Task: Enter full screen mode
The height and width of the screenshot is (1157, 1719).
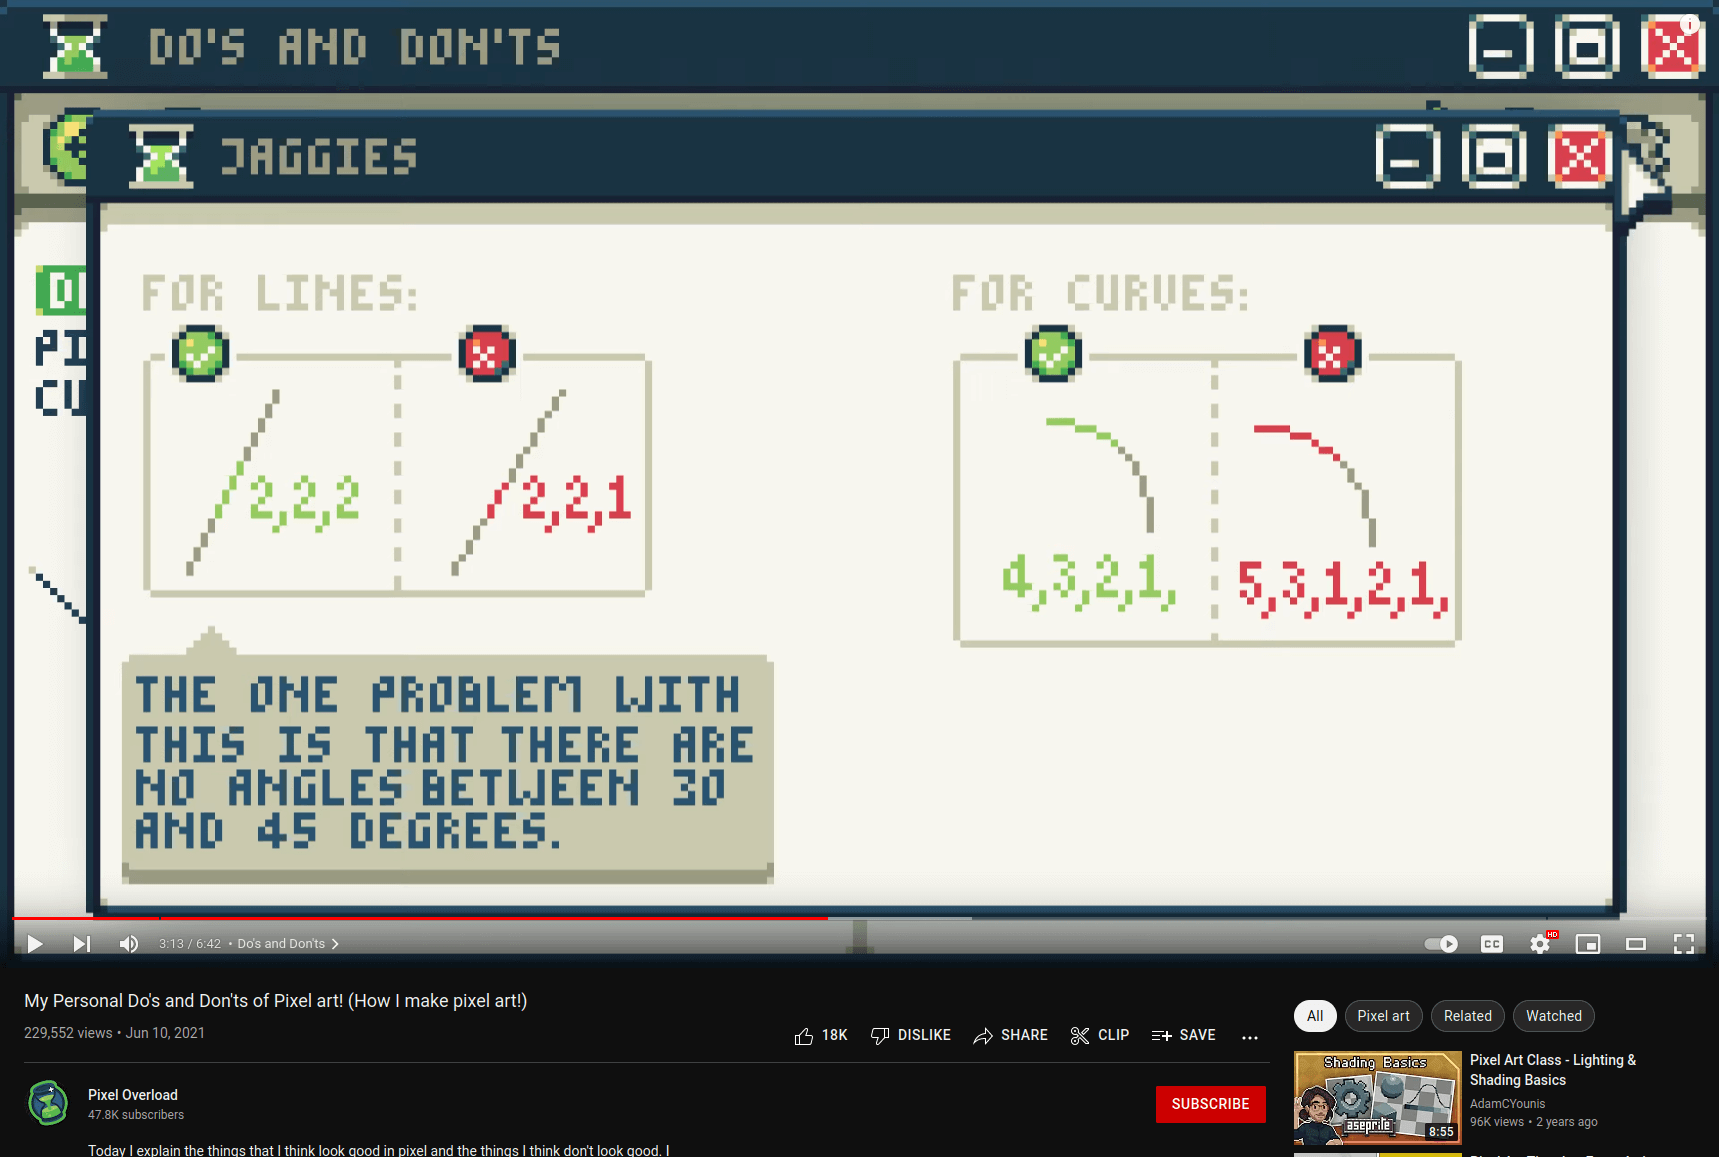Action: point(1684,944)
